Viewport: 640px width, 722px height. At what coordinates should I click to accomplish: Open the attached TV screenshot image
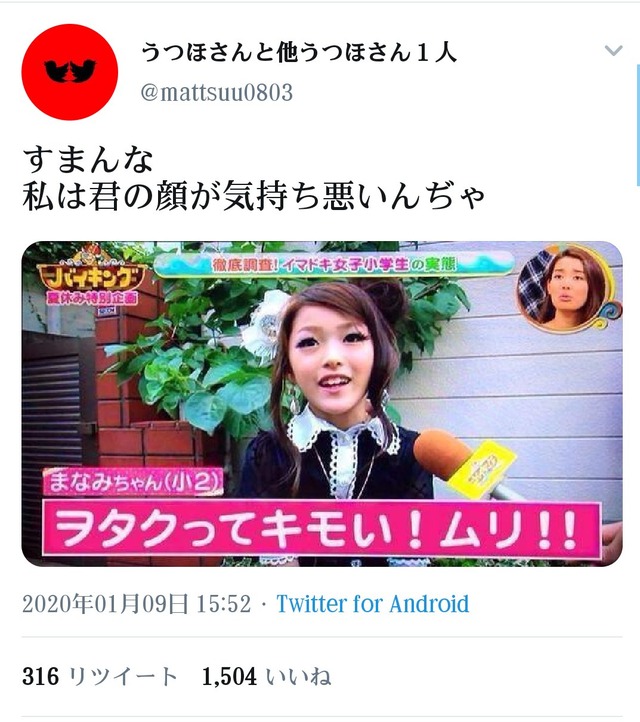coord(322,404)
